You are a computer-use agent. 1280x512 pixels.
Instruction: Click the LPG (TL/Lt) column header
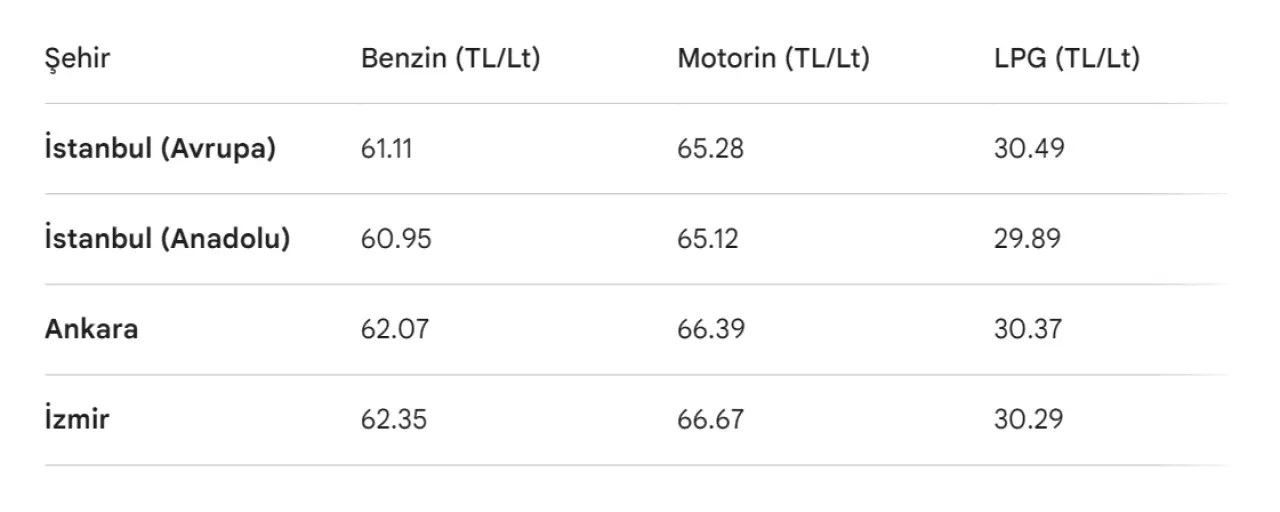point(1066,59)
